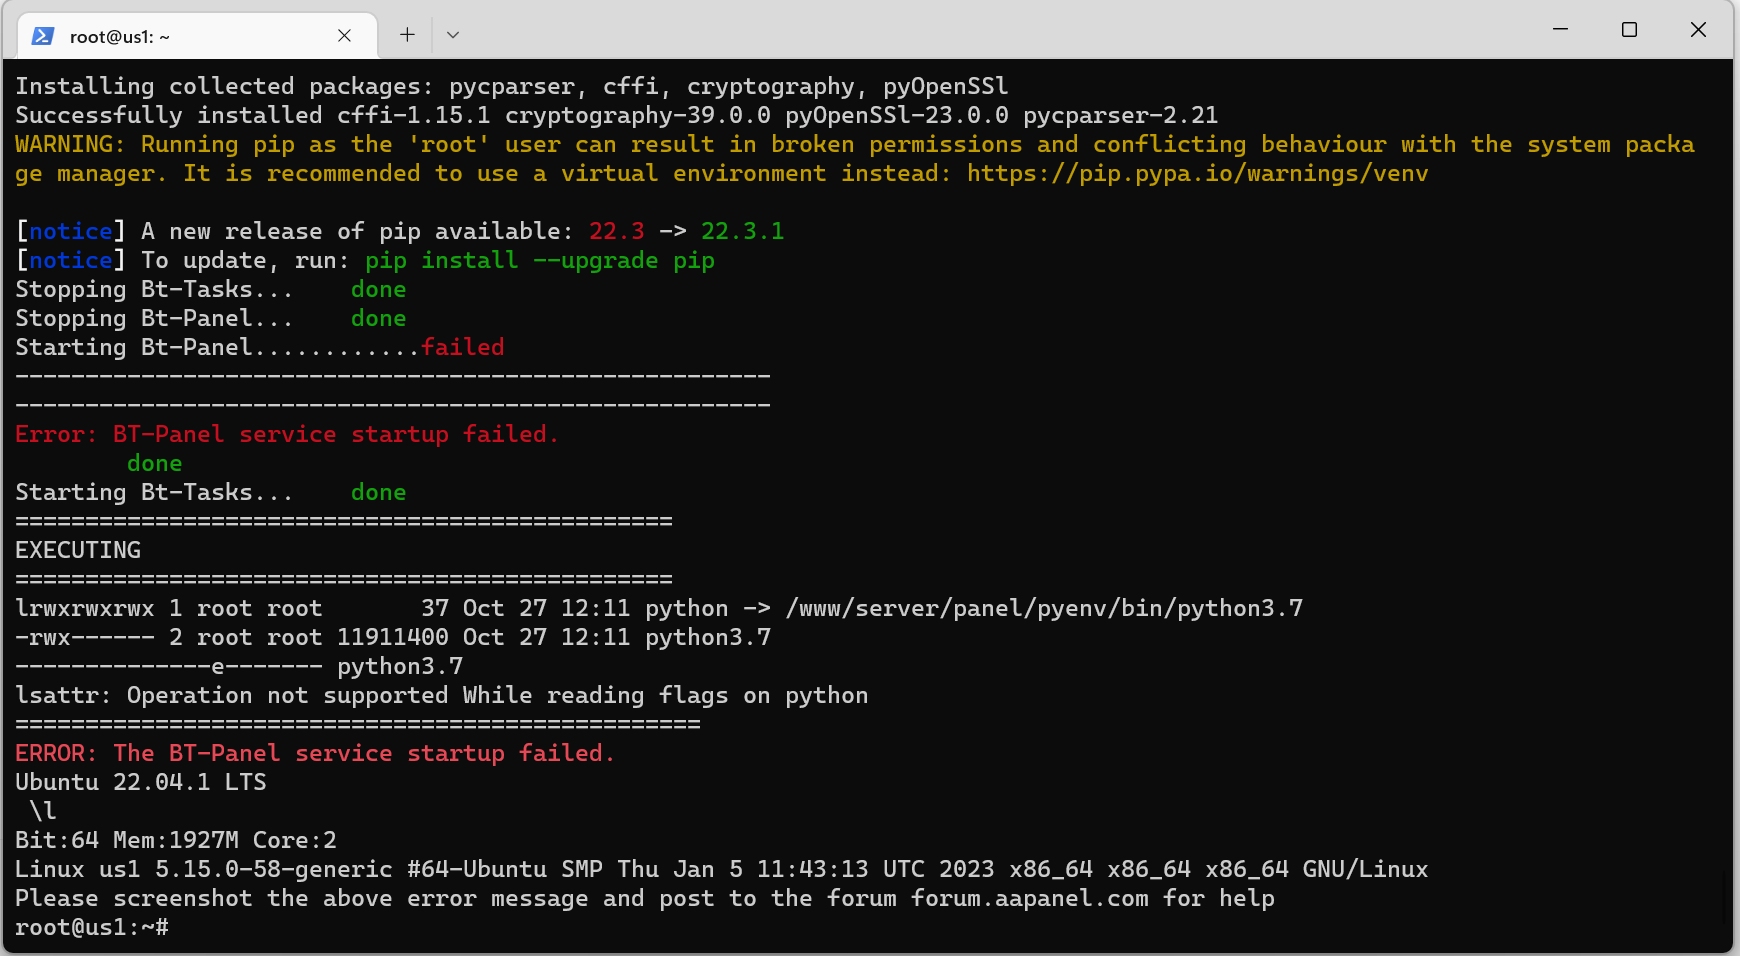
Task: Click the 'Ubuntu 22.04.1 LTS' line
Action: (x=141, y=783)
